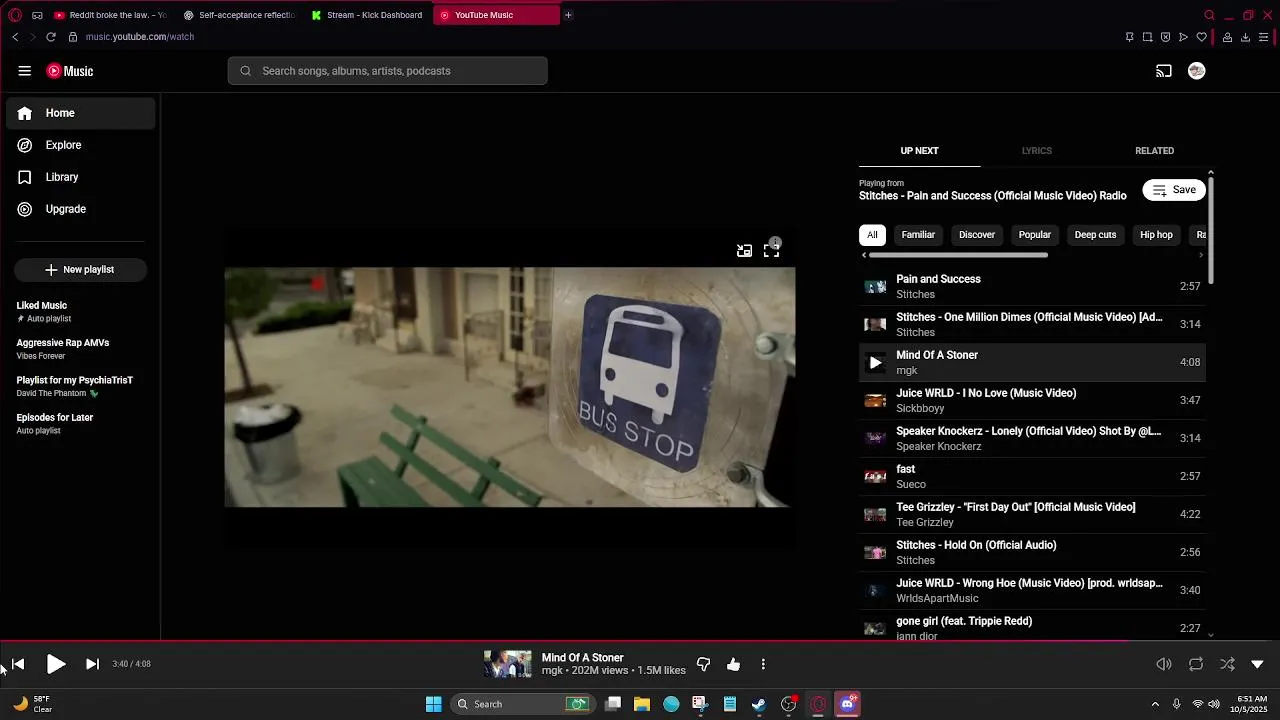Play gone girl feat. Trippie Redd
The image size is (1280, 720).
[x=1032, y=628]
